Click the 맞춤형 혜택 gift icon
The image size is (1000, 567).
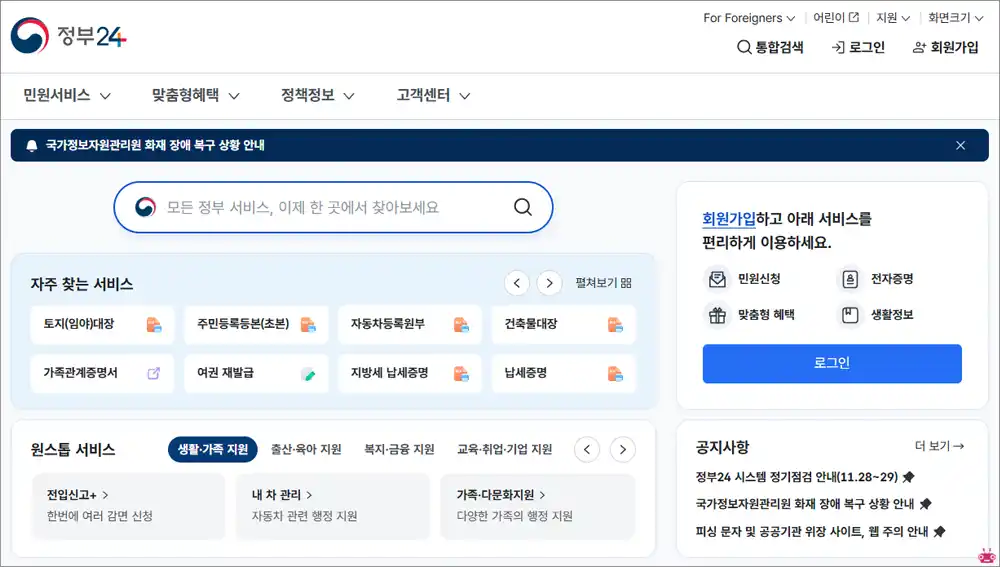pyautogui.click(x=717, y=315)
